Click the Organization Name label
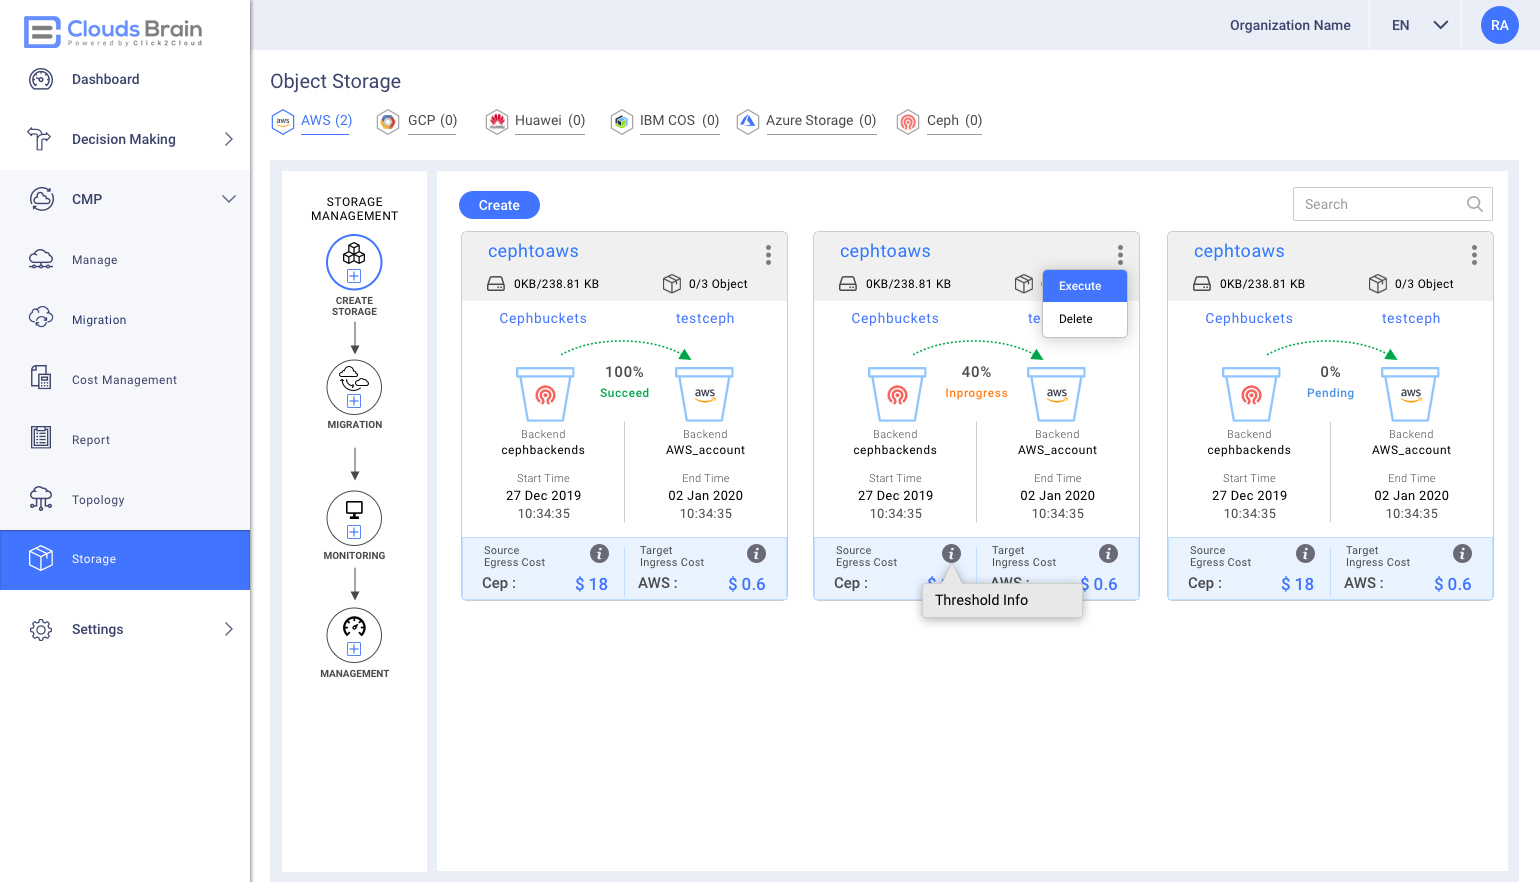1540x882 pixels. pos(1290,25)
